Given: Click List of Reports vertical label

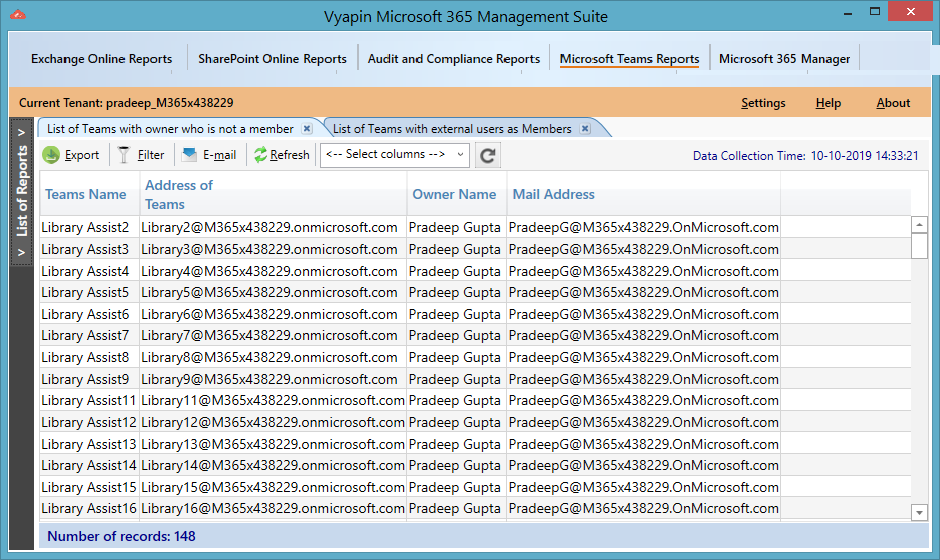Looking at the screenshot, I should coord(22,191).
